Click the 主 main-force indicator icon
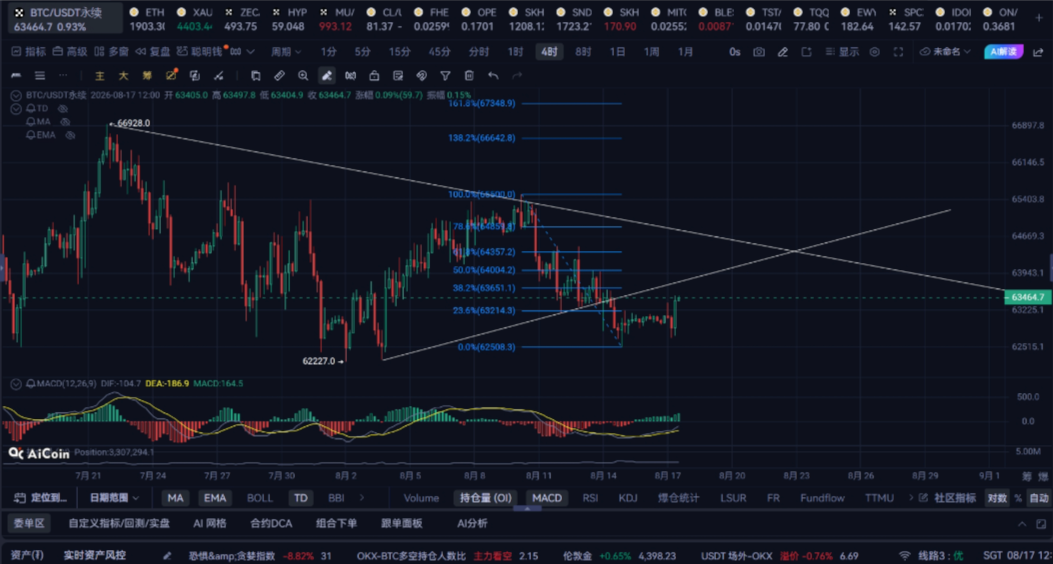This screenshot has width=1053, height=564. coord(99,76)
